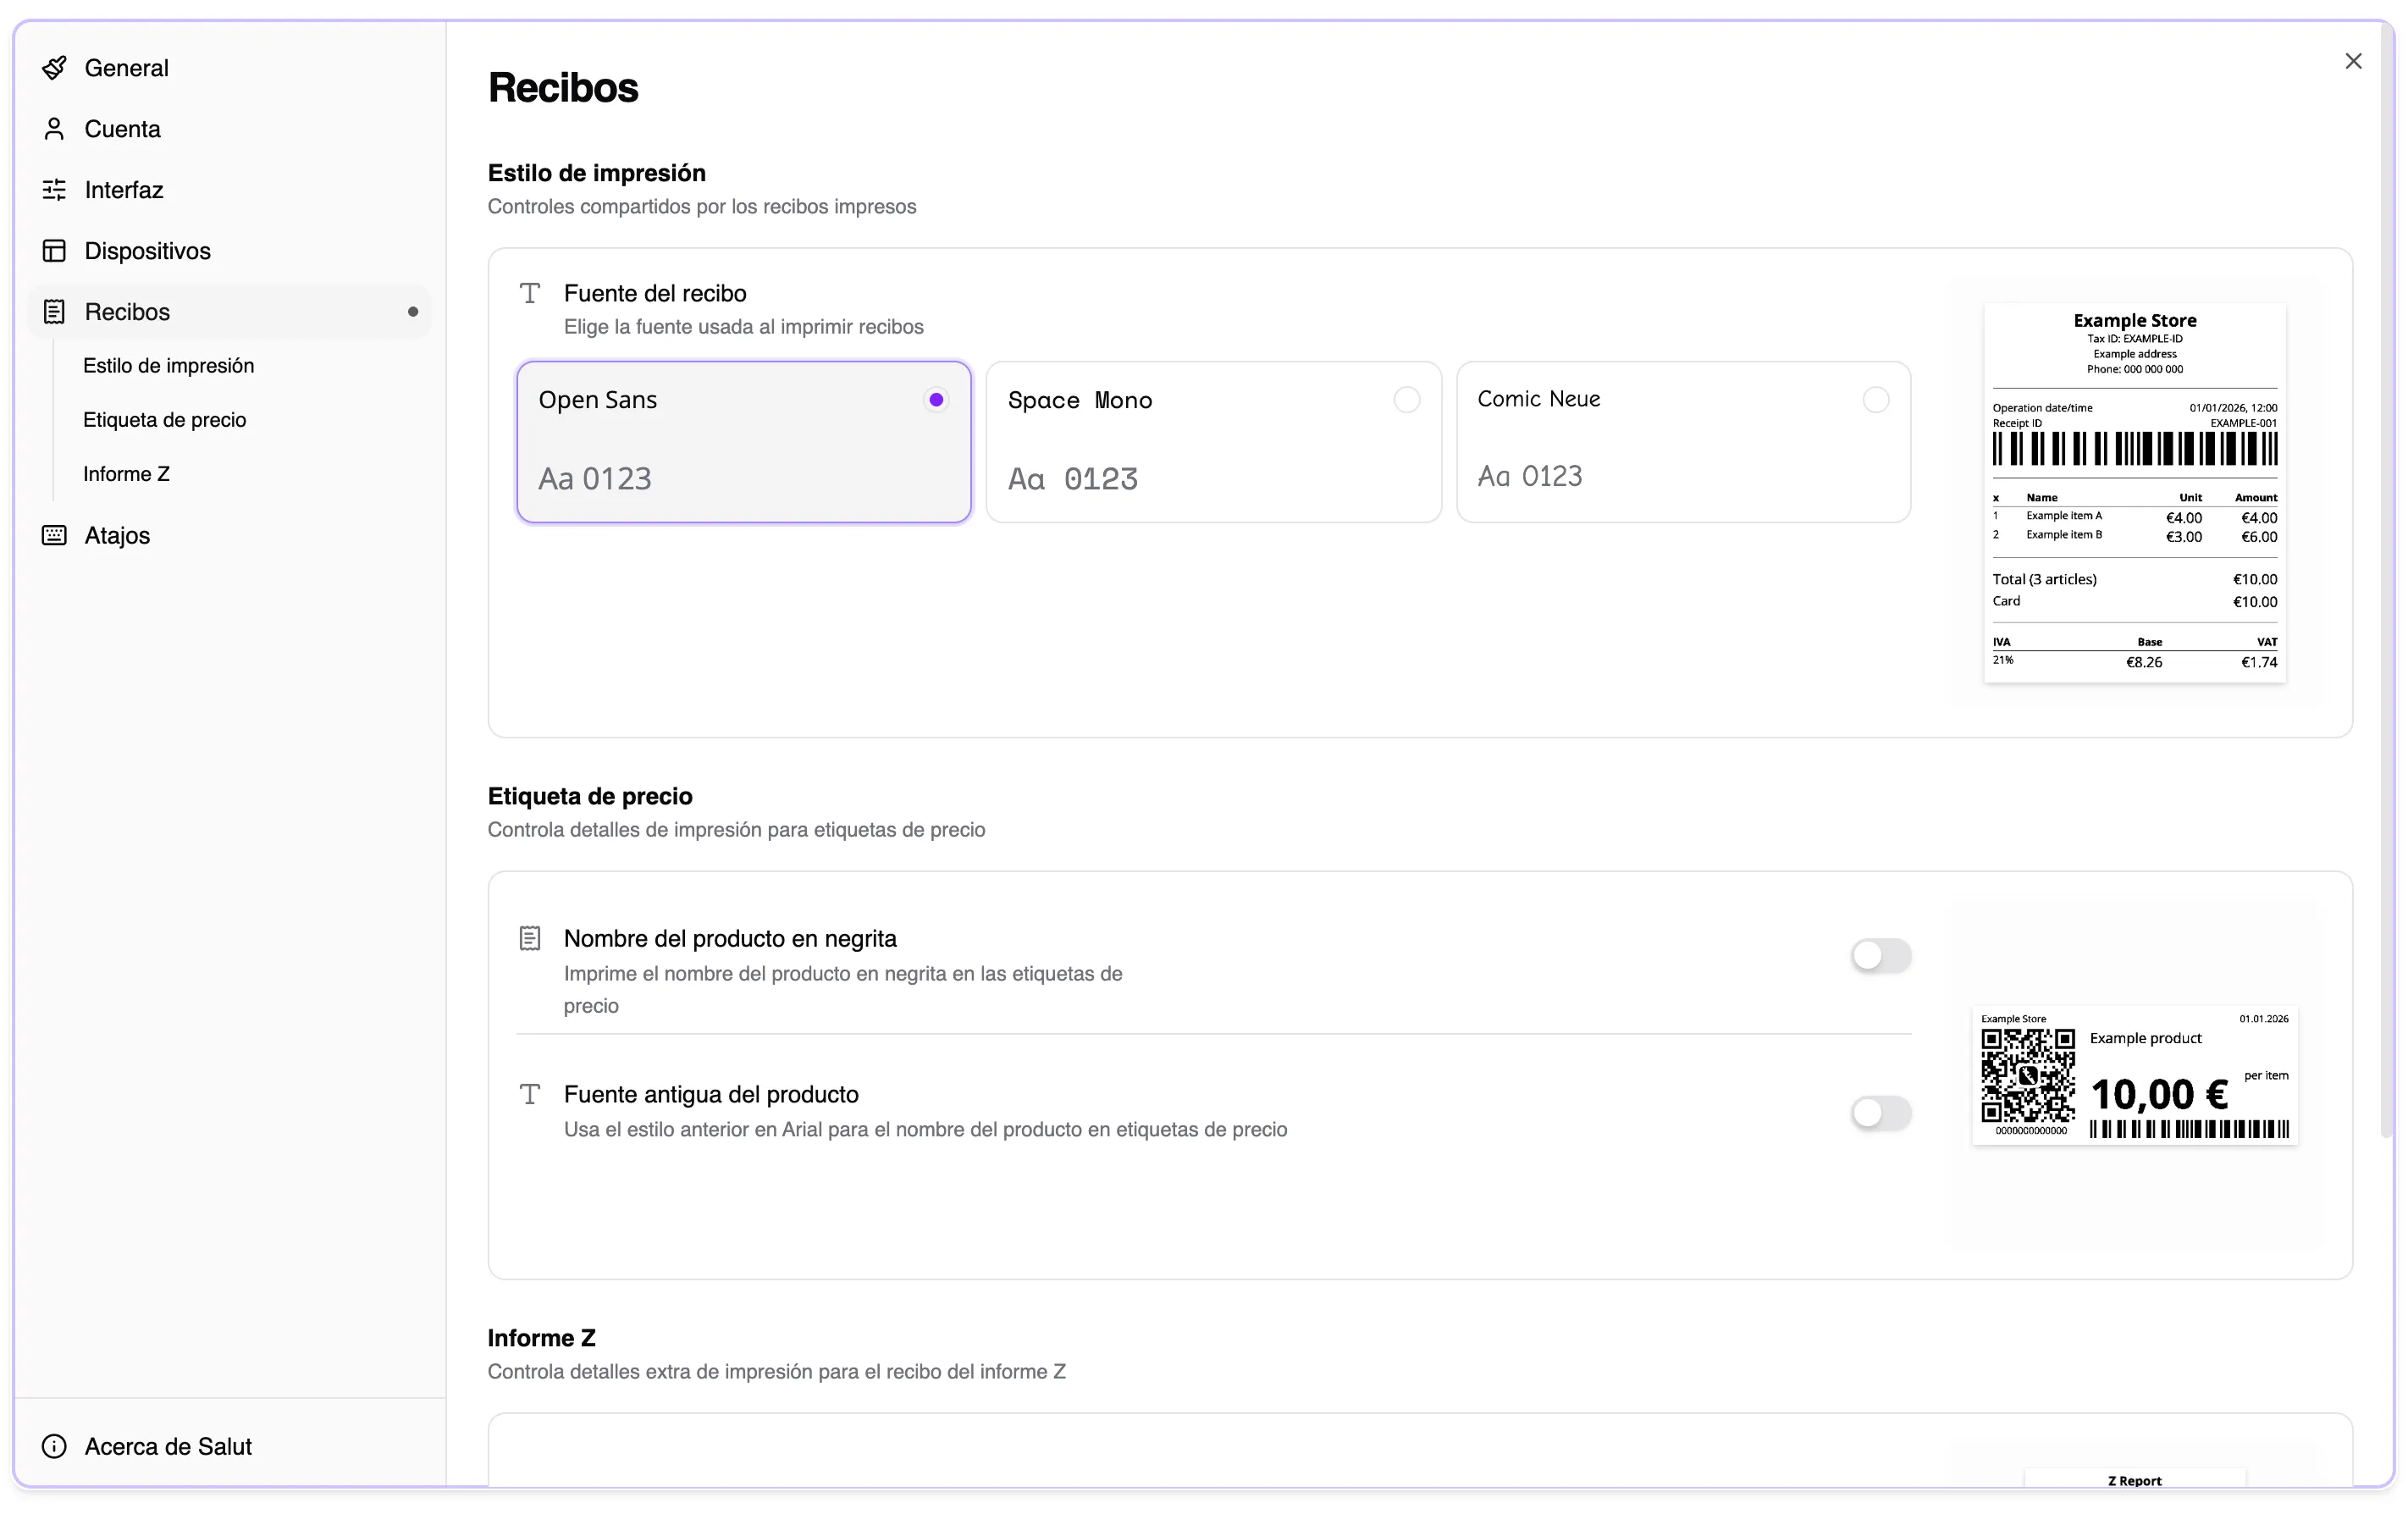Viewport: 2408px width, 1514px height.
Task: Click the typography icon beside Fuente del recibo
Action: click(x=530, y=293)
